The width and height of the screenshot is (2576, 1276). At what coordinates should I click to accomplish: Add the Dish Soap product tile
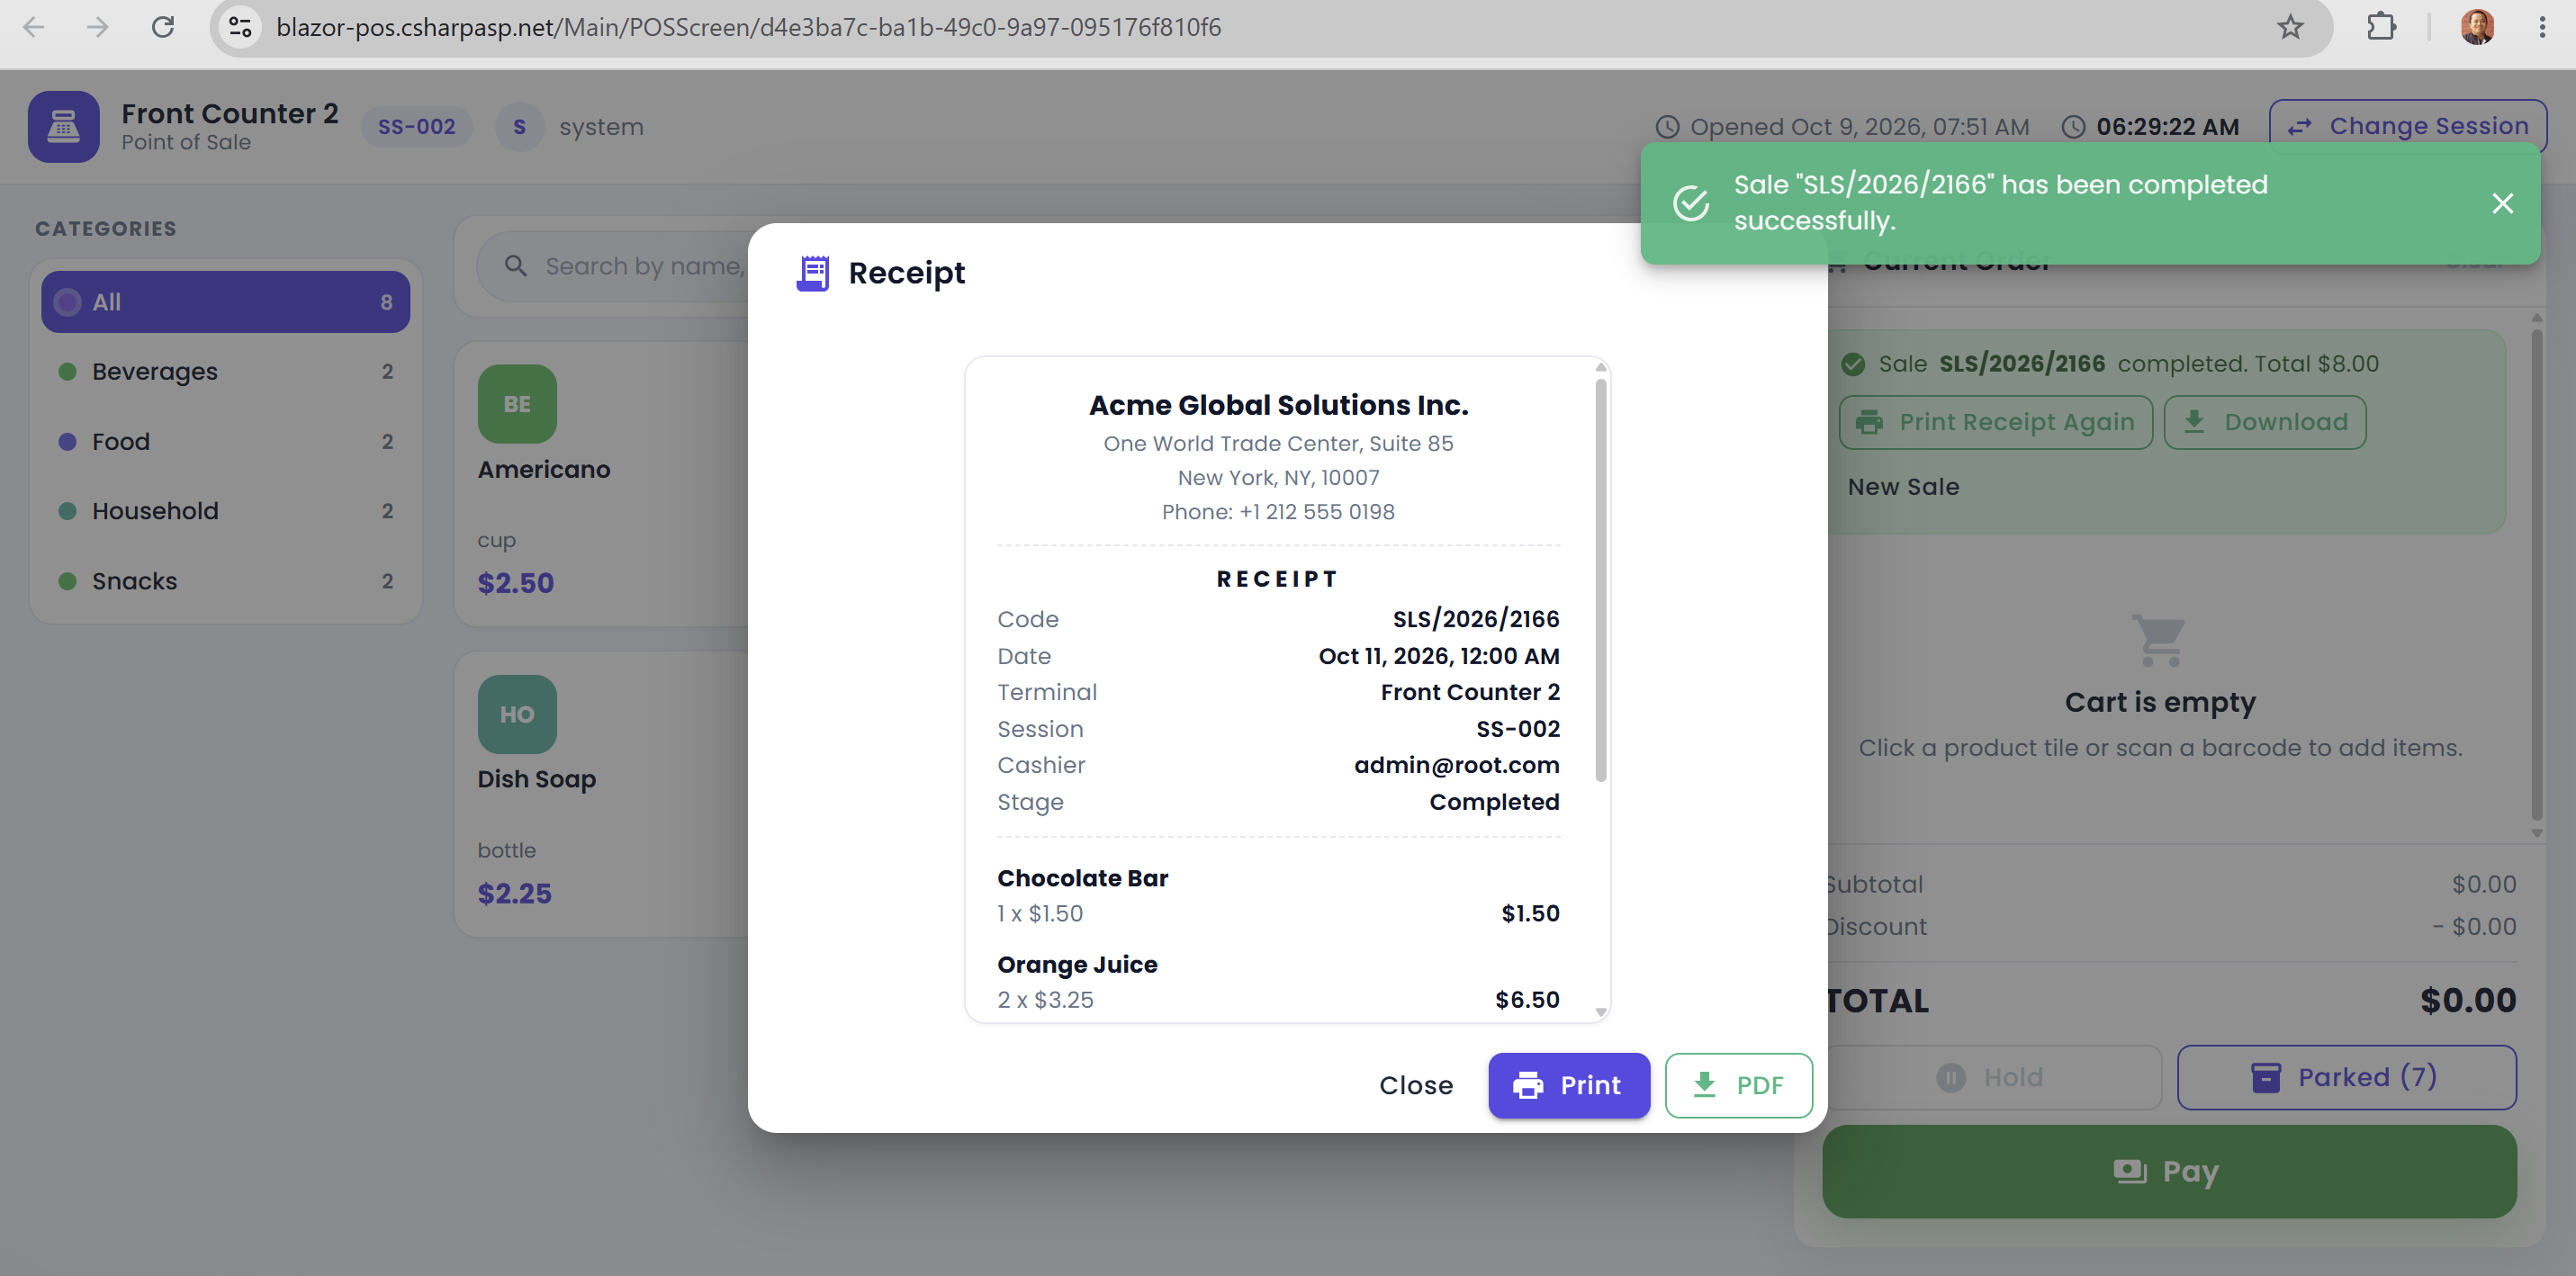click(602, 794)
